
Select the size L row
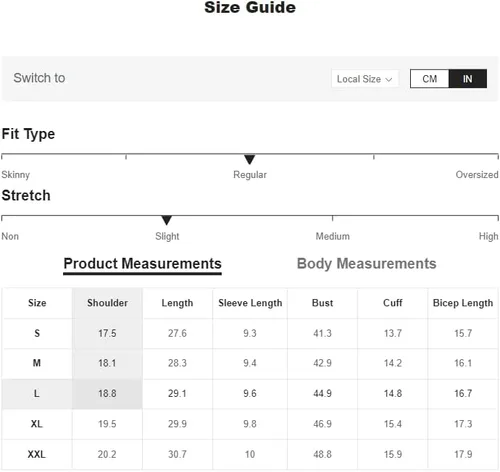coord(250,394)
